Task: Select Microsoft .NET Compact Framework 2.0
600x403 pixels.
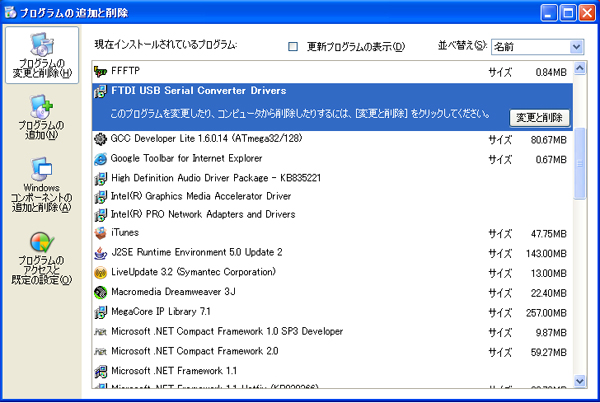Action: coord(194,351)
